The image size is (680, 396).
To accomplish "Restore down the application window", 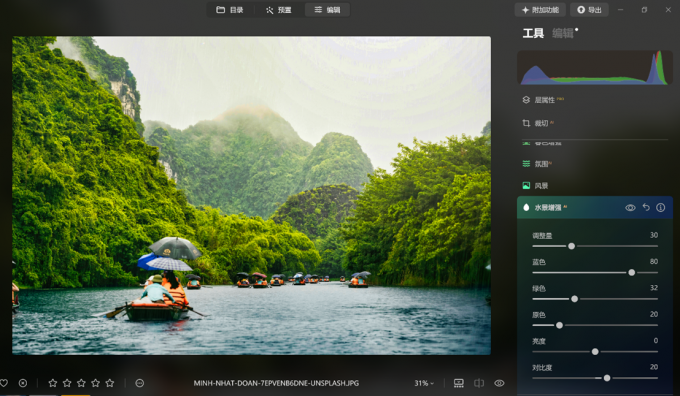I will pos(644,10).
